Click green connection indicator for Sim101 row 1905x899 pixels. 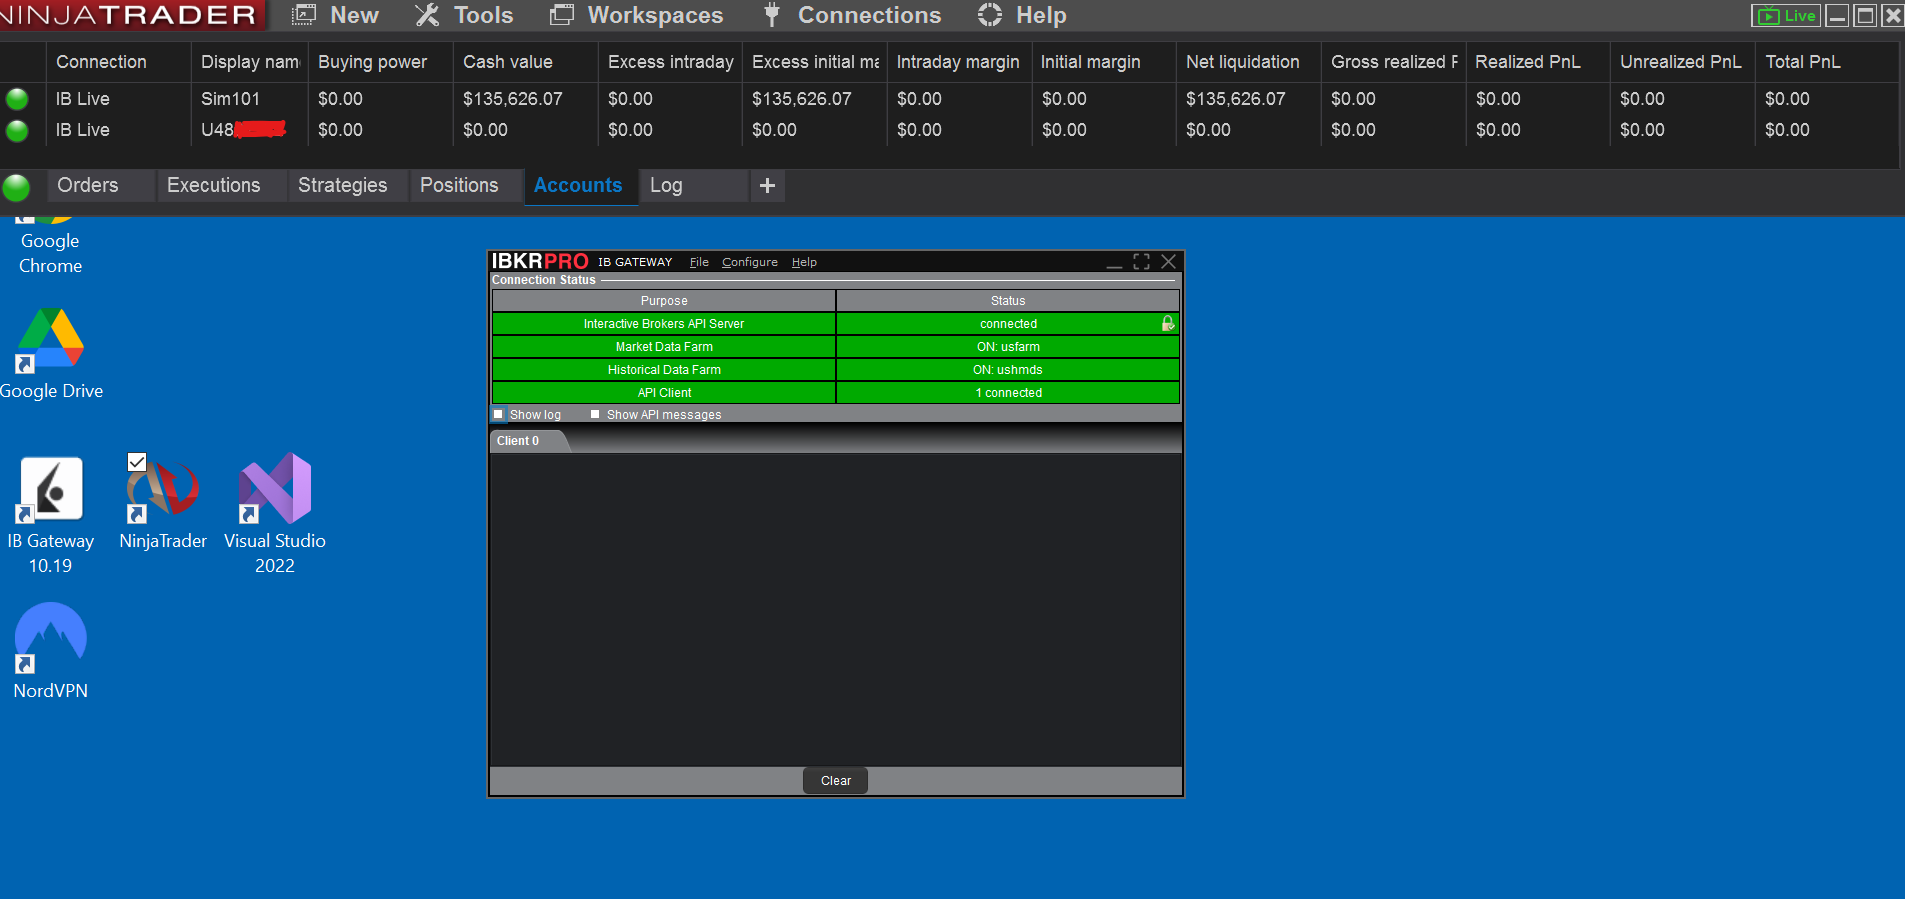point(17,99)
